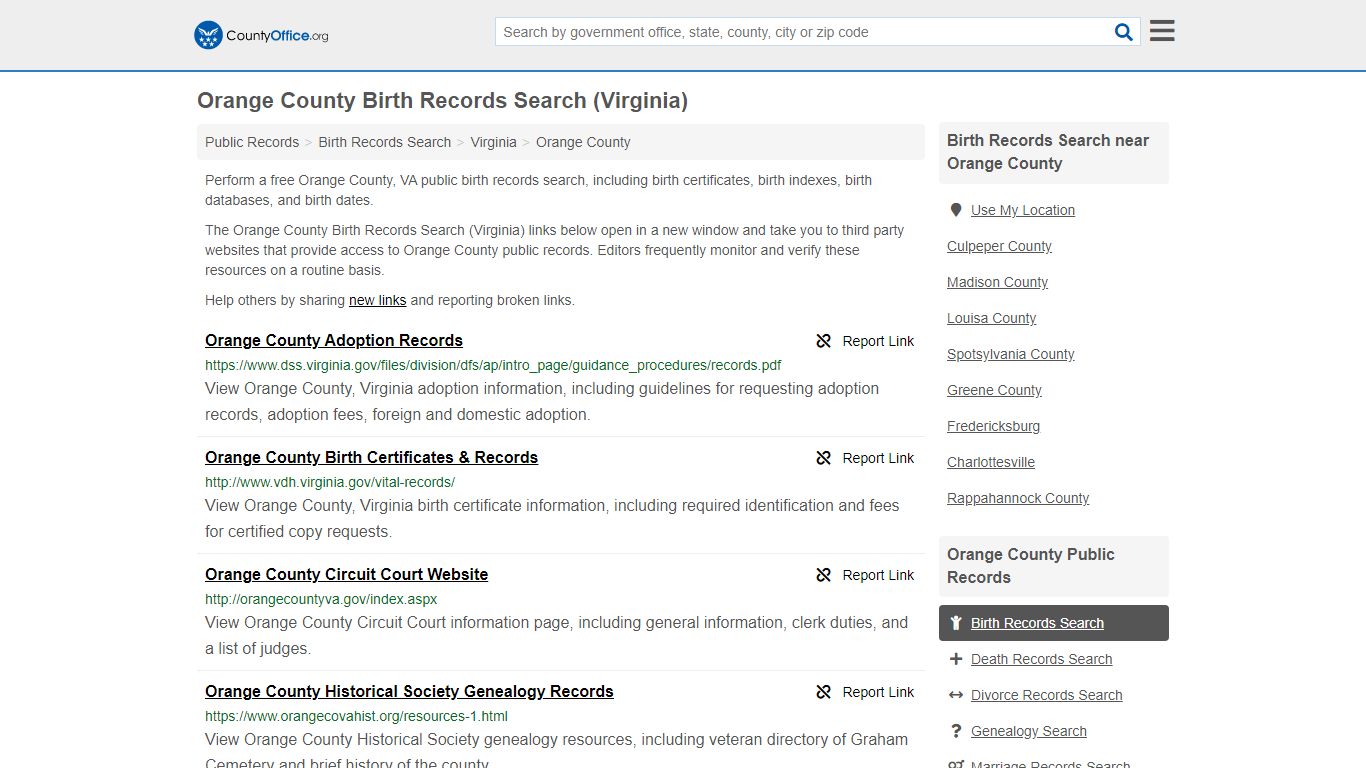Open Public Records breadcrumb
Screen dimensions: 1366x768
tap(252, 142)
